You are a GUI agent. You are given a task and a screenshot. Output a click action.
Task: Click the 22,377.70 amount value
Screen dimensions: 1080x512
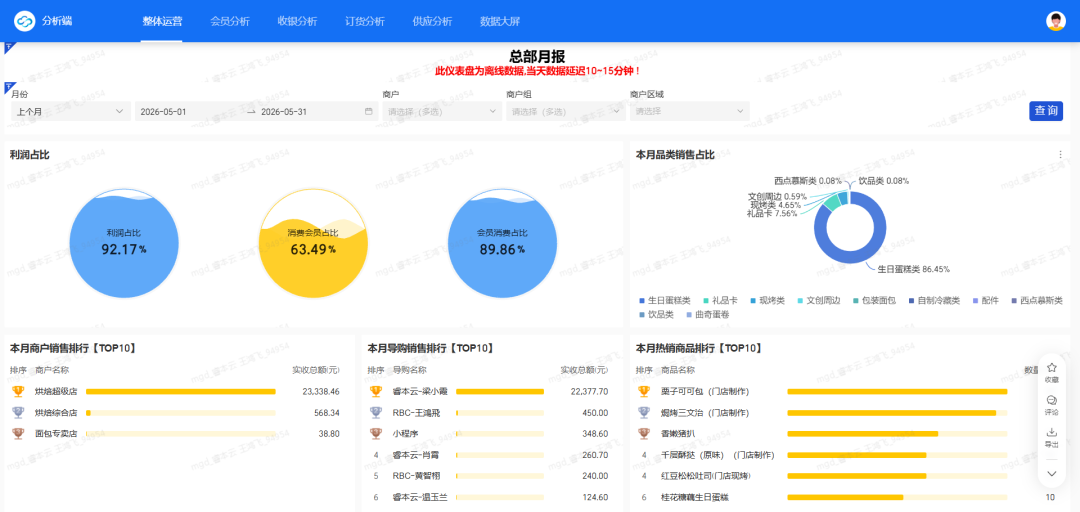coord(590,391)
